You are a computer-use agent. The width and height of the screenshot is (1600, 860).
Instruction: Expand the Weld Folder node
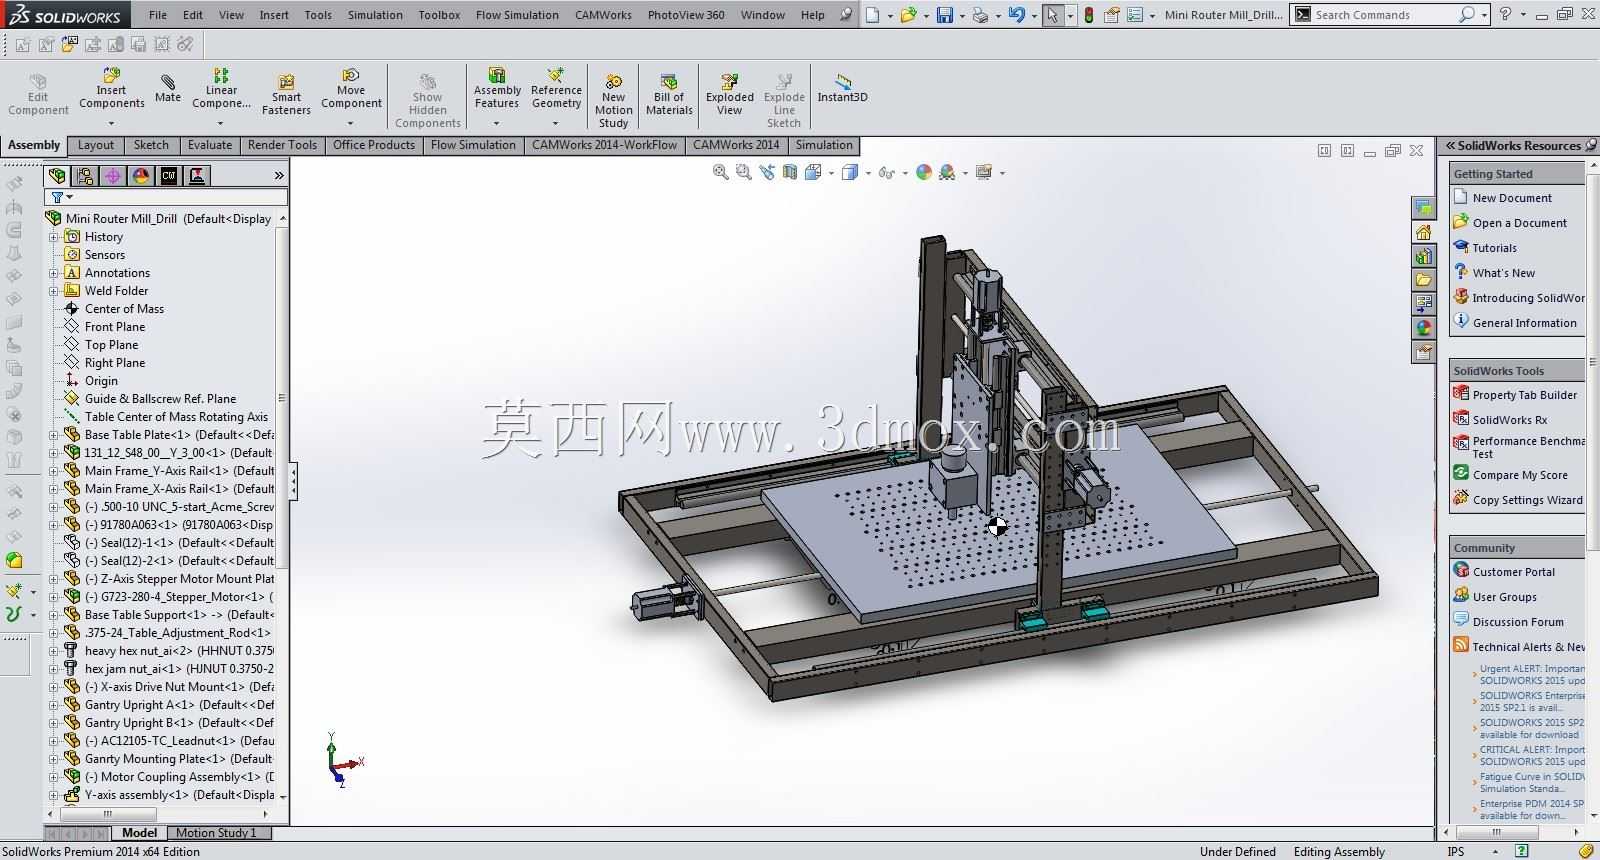[54, 291]
